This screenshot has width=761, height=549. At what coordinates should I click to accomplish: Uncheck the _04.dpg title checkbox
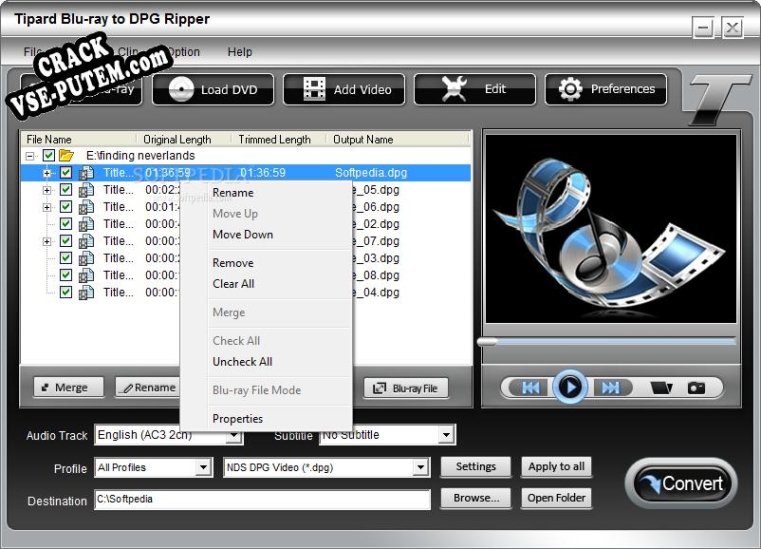pos(66,292)
